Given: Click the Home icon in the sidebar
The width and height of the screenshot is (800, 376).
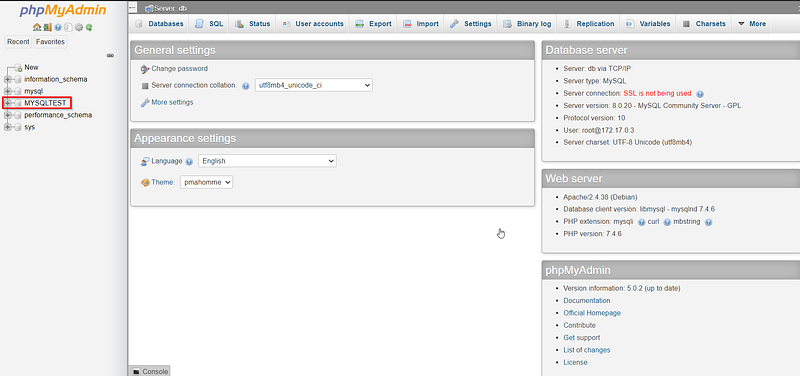Looking at the screenshot, I should pos(36,27).
